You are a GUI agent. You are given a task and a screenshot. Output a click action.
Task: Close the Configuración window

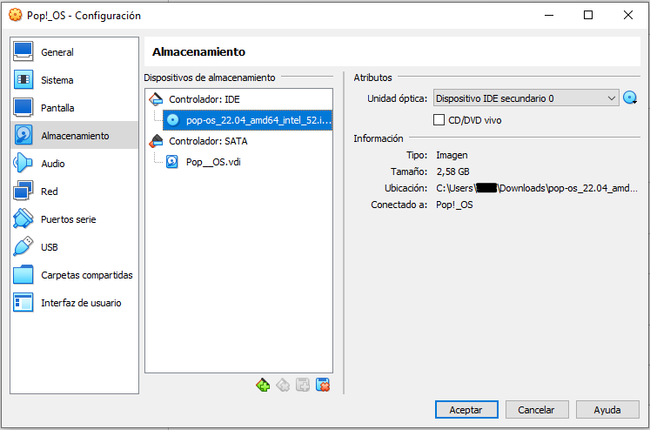click(x=628, y=15)
